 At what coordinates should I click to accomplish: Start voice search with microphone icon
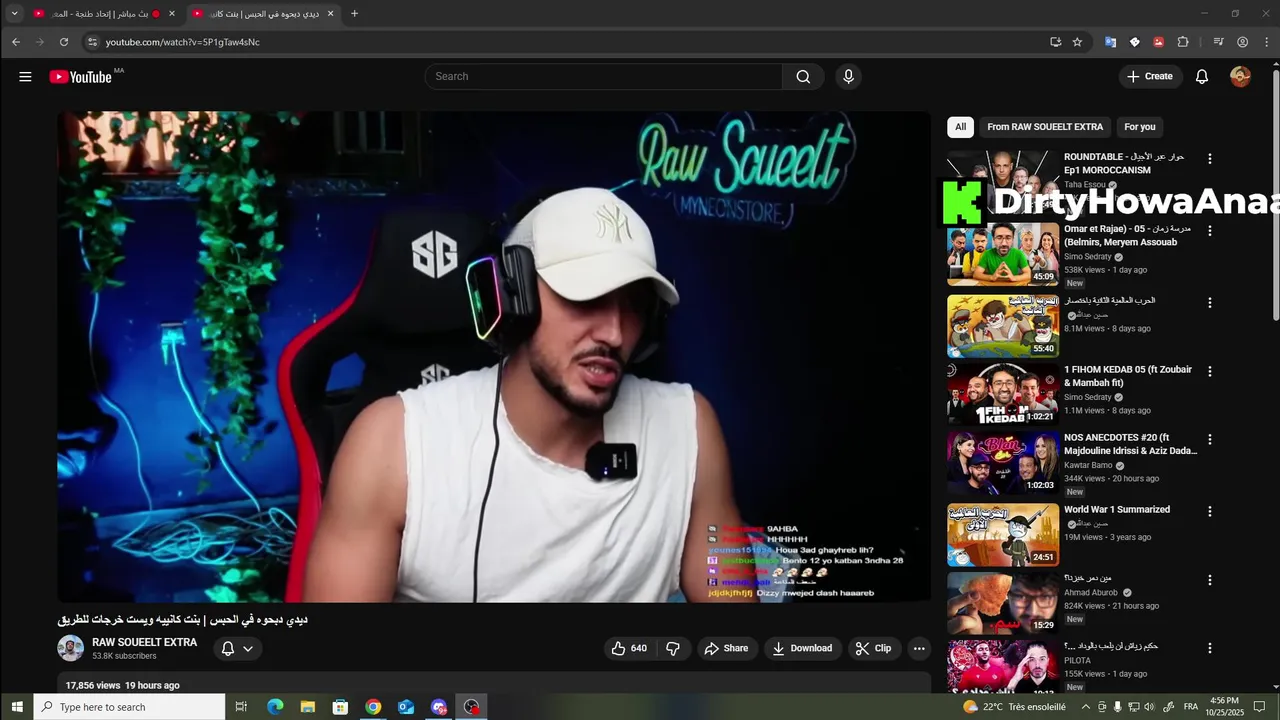(848, 77)
